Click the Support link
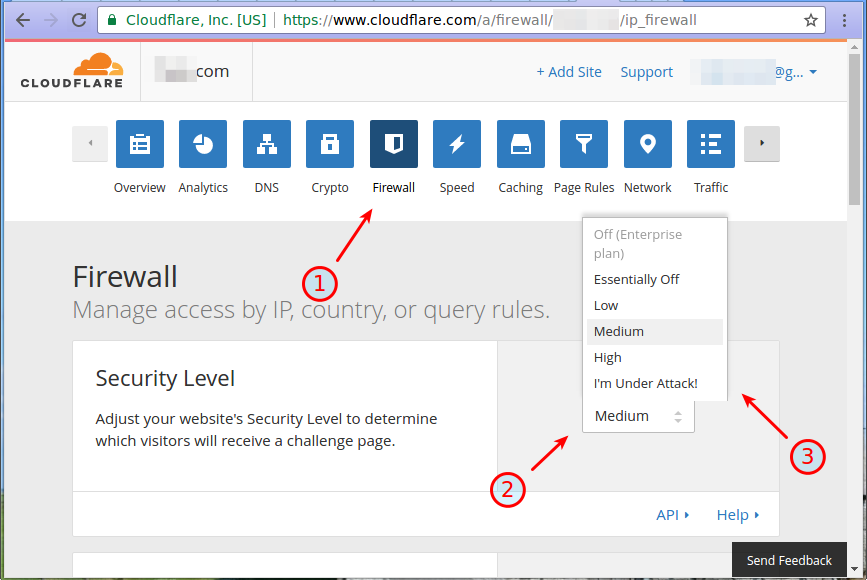 (x=646, y=72)
